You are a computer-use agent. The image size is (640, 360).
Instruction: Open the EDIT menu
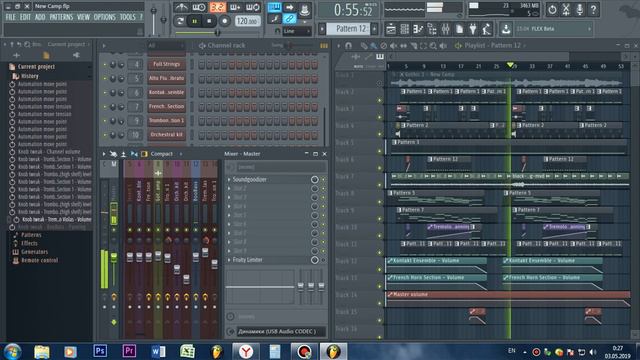[x=25, y=17]
